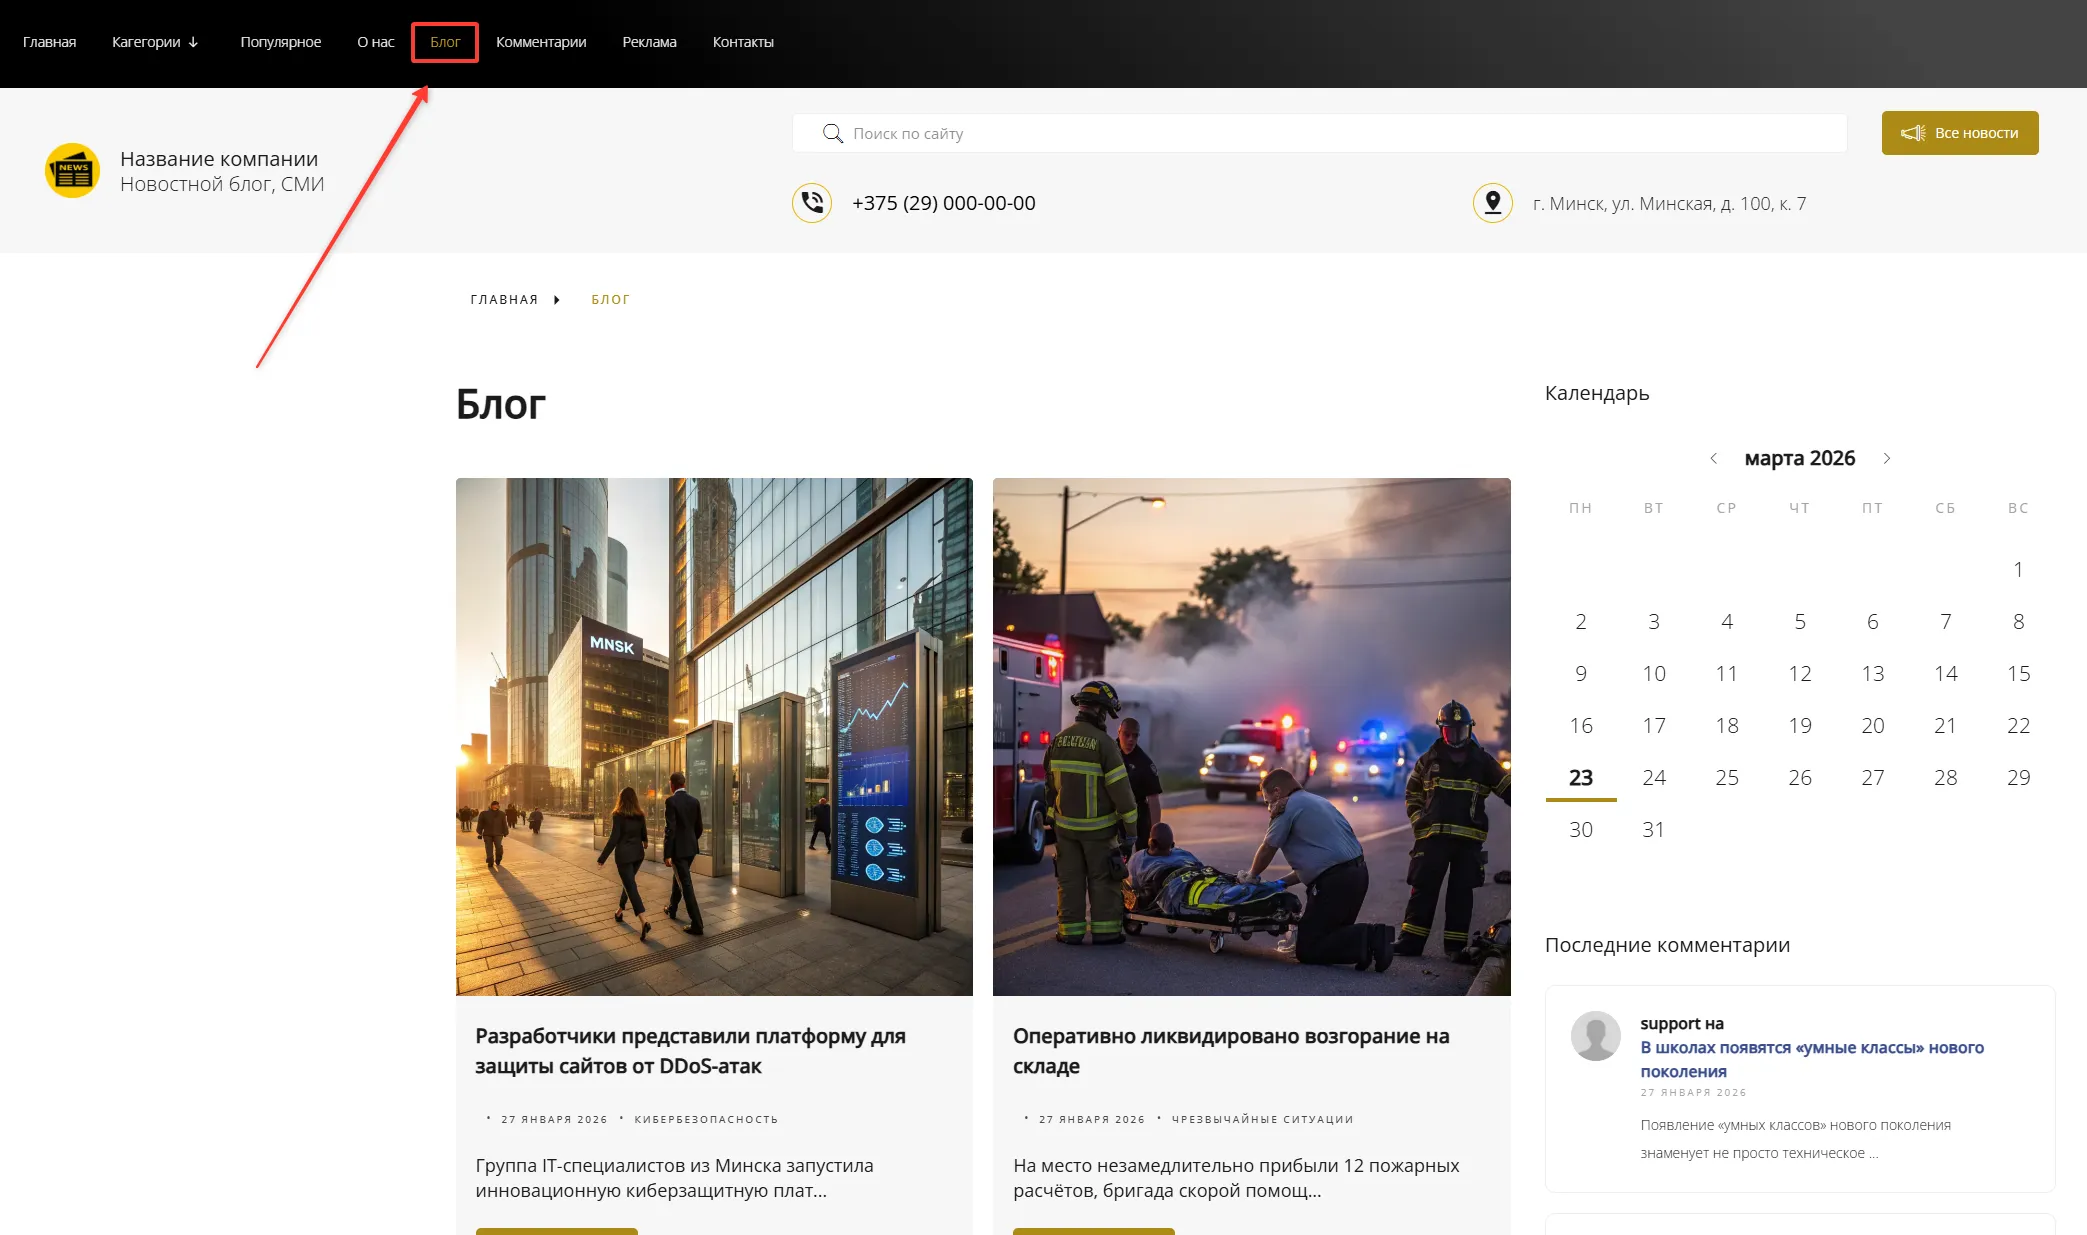Click the yellow newspaper company logo

pyautogui.click(x=72, y=171)
